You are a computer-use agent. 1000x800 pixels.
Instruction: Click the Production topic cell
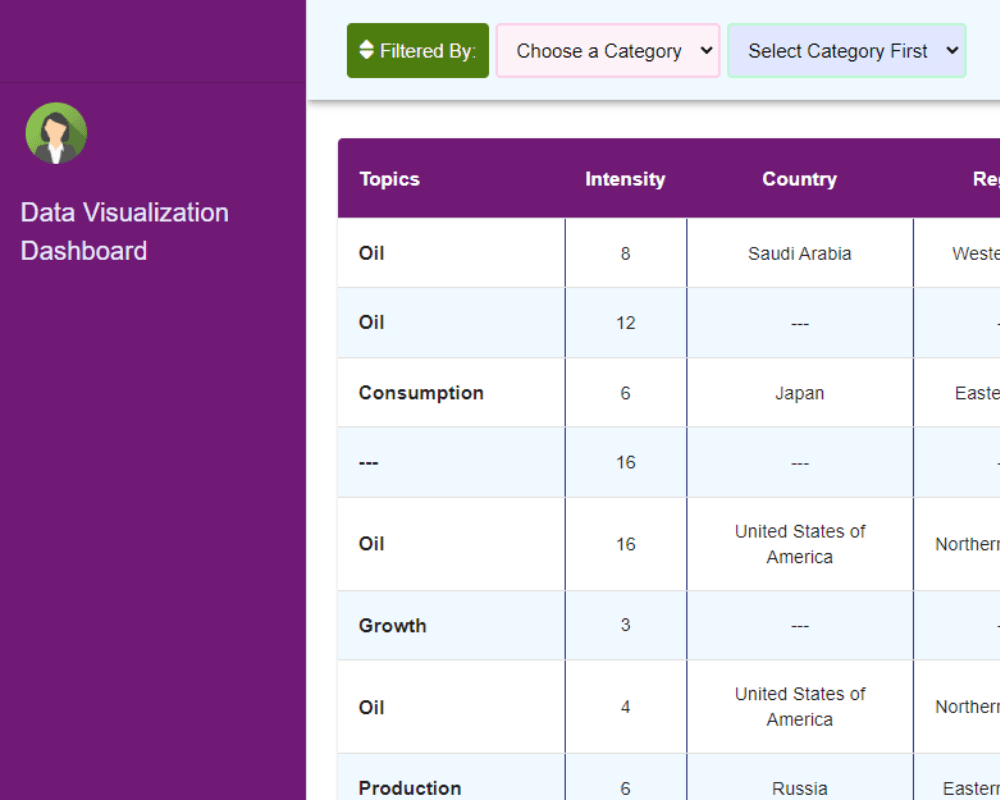410,787
